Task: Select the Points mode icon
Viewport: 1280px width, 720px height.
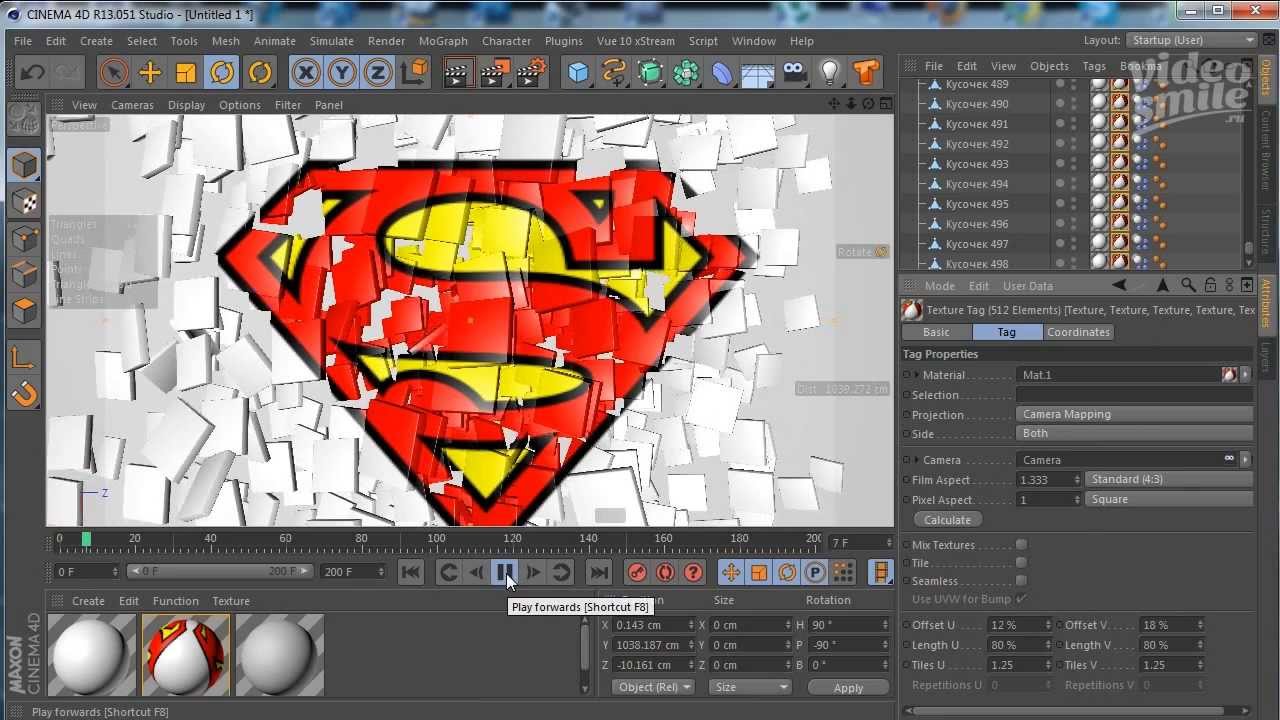Action: point(24,239)
